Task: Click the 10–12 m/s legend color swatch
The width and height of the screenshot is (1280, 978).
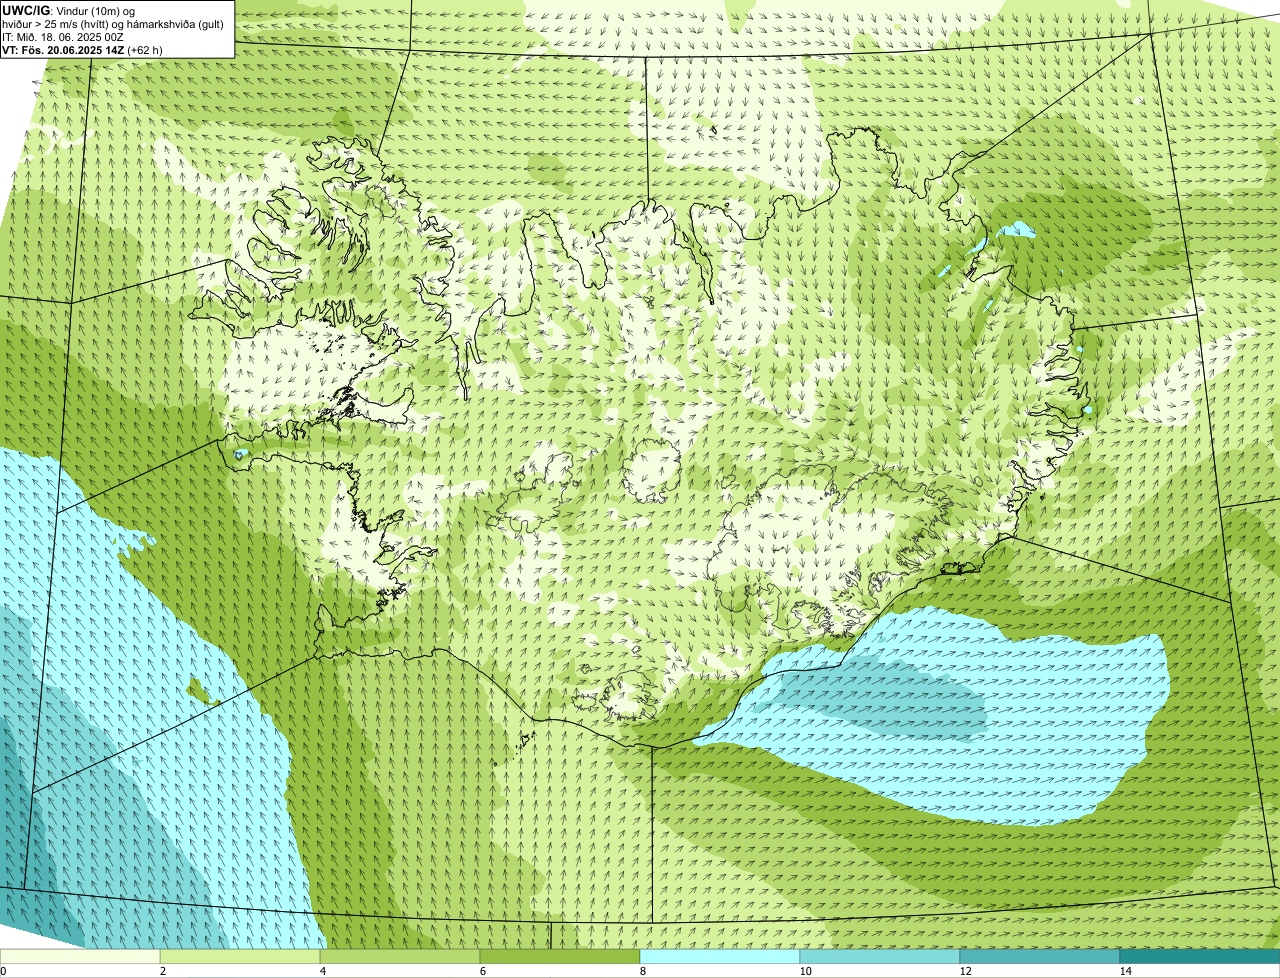Action: [880, 957]
